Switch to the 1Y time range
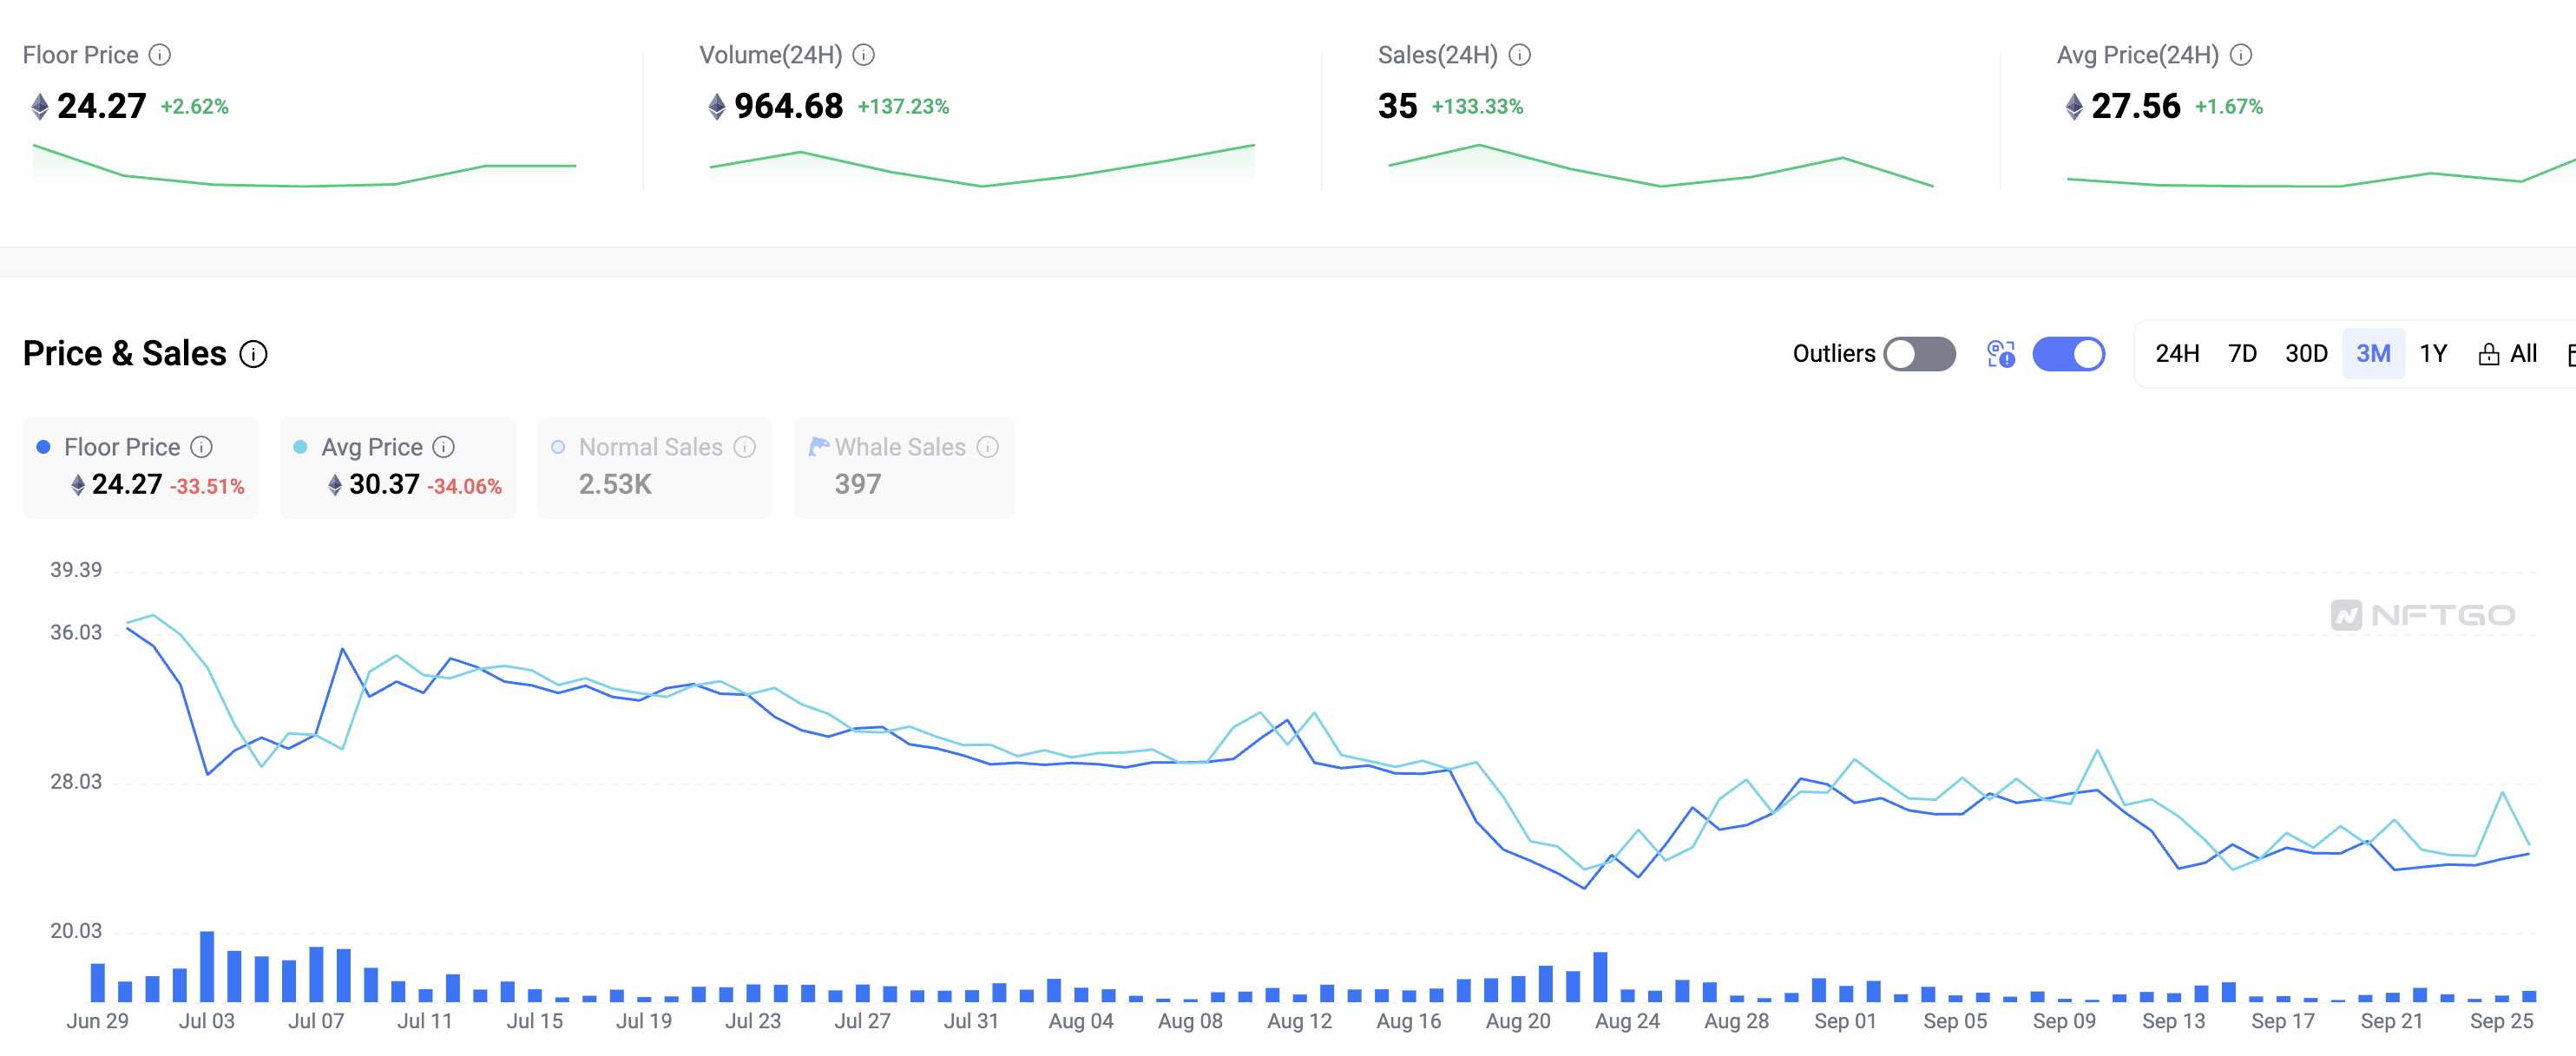The image size is (2576, 1056). [2432, 354]
